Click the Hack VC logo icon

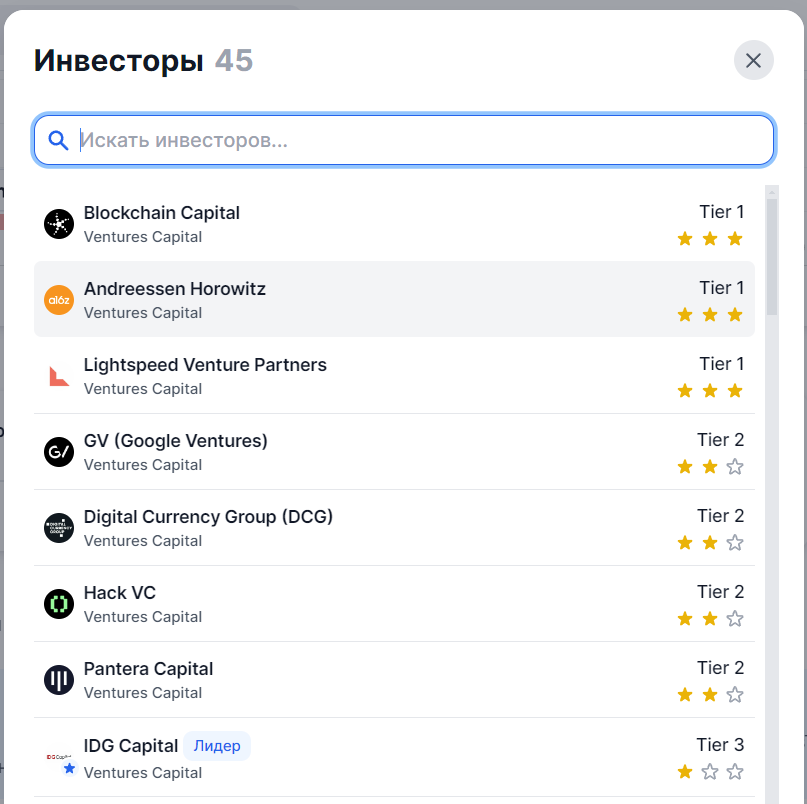tap(59, 604)
